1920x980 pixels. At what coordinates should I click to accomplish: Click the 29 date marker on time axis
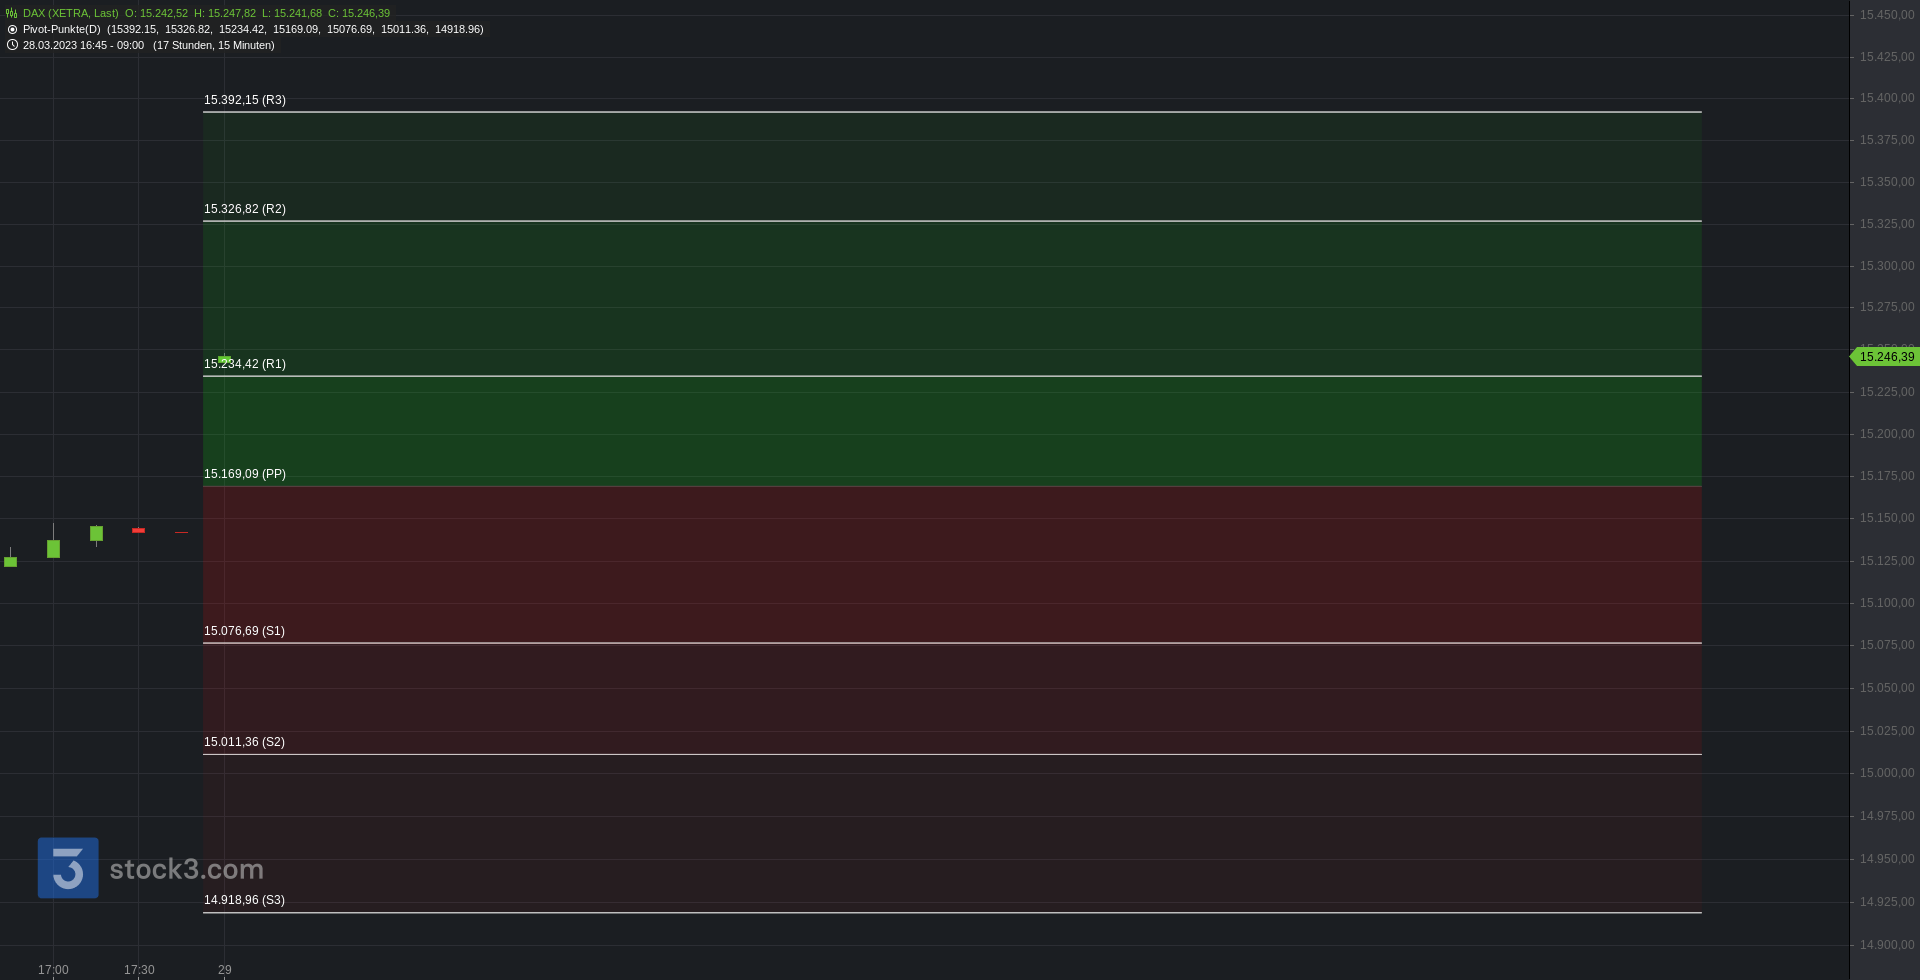225,970
